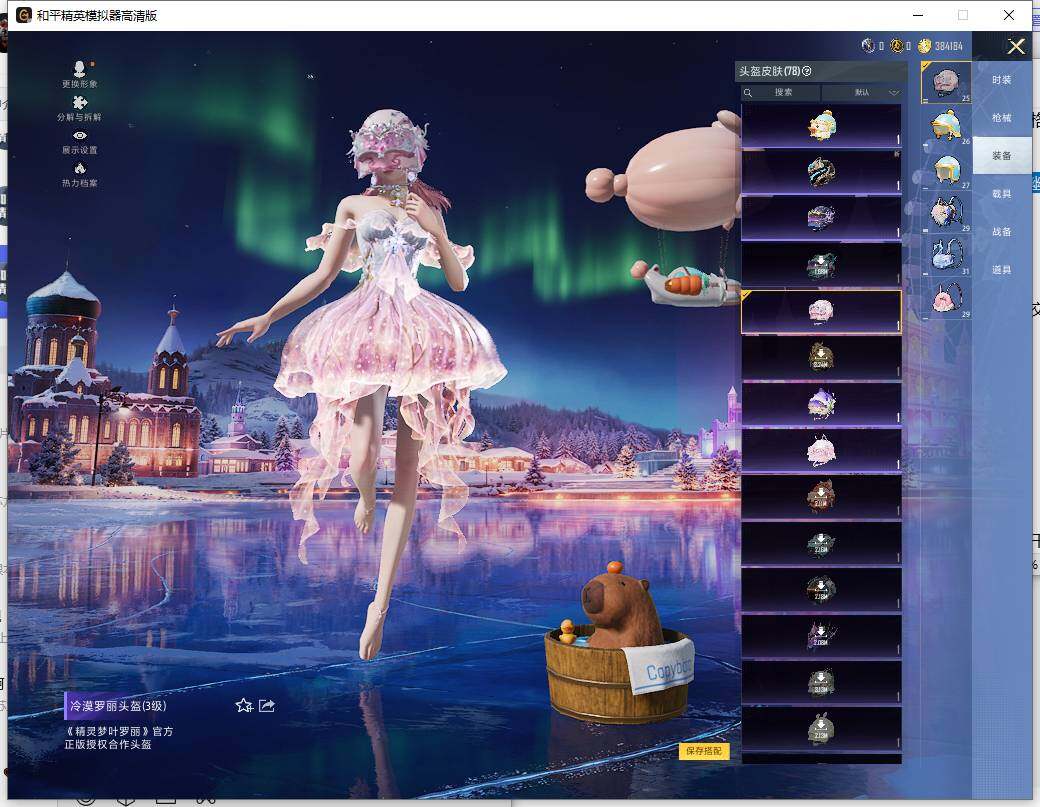1040x807 pixels.
Task: Select the yellow duck helmet skin row
Action: pos(821,126)
